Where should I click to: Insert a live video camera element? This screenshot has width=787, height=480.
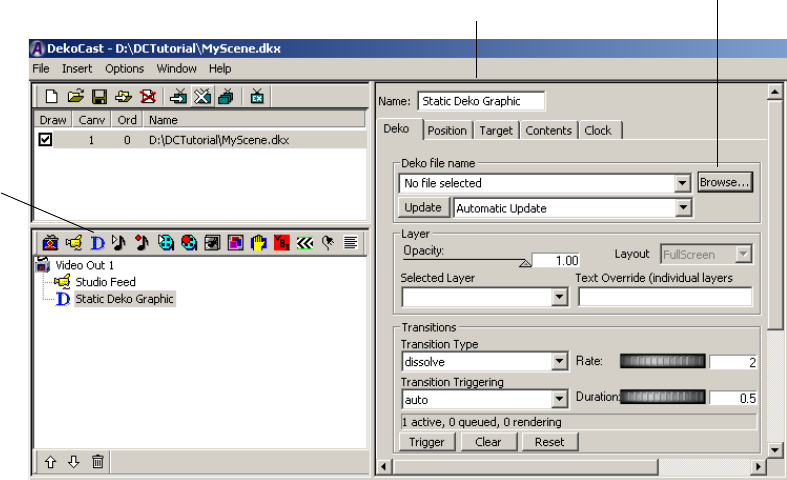tap(74, 243)
